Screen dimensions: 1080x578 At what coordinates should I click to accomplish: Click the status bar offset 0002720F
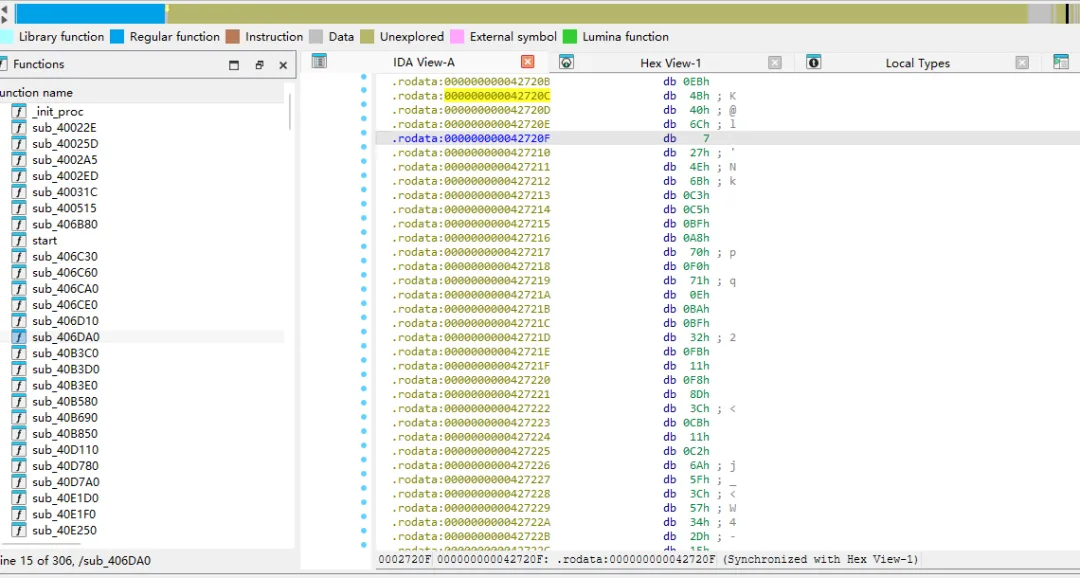coord(404,559)
